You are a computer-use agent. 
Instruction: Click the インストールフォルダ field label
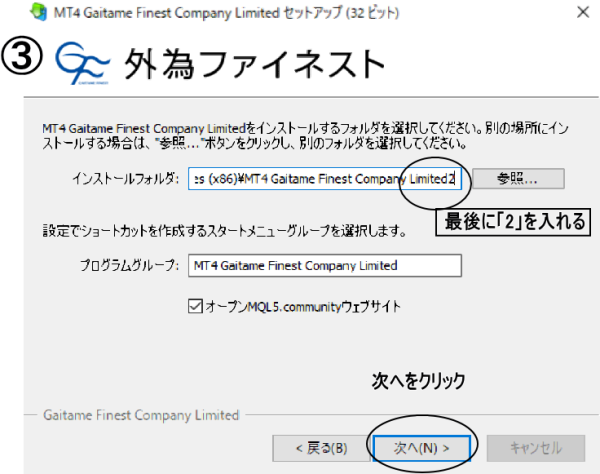[127, 179]
